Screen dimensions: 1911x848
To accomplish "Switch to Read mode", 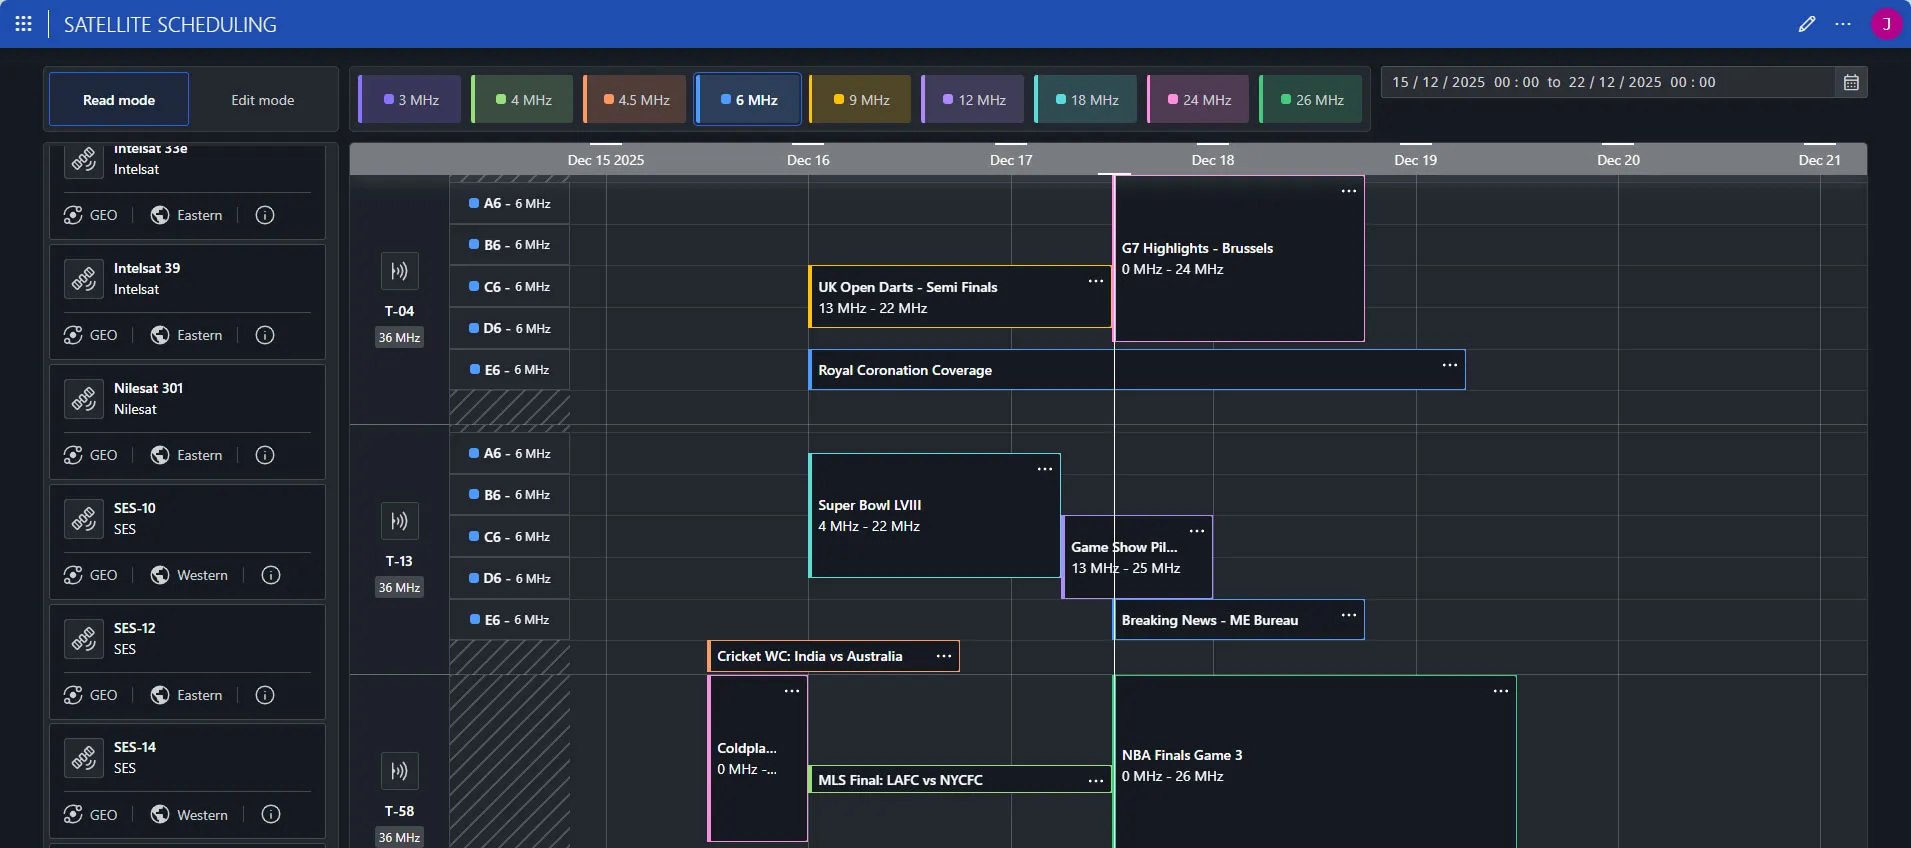I will pyautogui.click(x=119, y=99).
